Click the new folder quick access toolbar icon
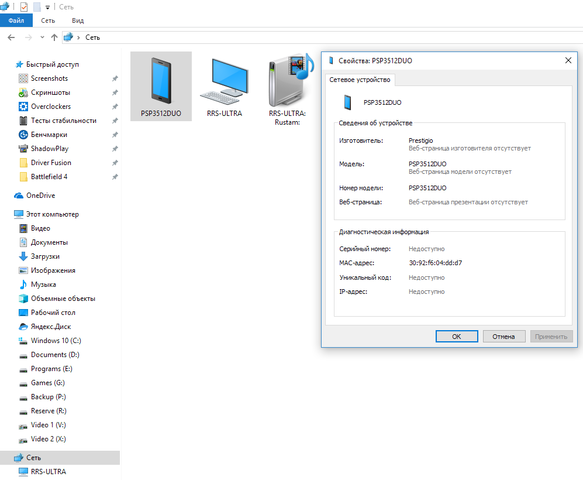The height and width of the screenshot is (480, 583). pyautogui.click(x=37, y=7)
